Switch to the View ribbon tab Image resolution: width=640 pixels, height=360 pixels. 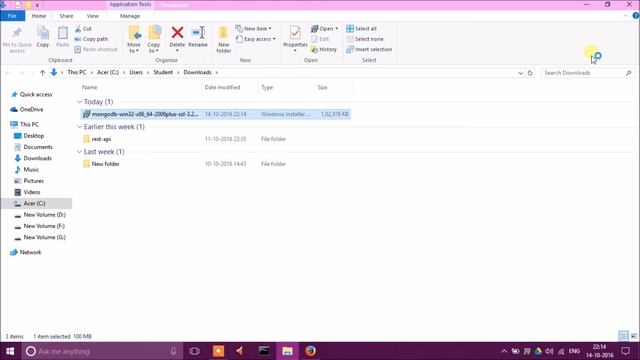(x=93, y=16)
